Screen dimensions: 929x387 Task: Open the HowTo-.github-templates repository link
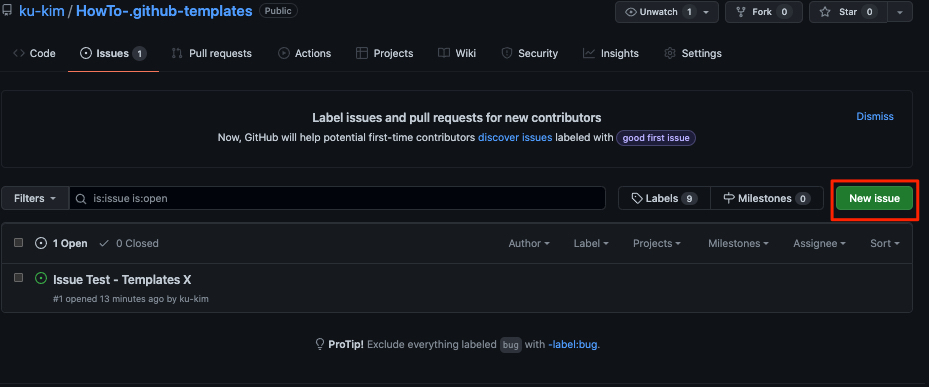(164, 11)
